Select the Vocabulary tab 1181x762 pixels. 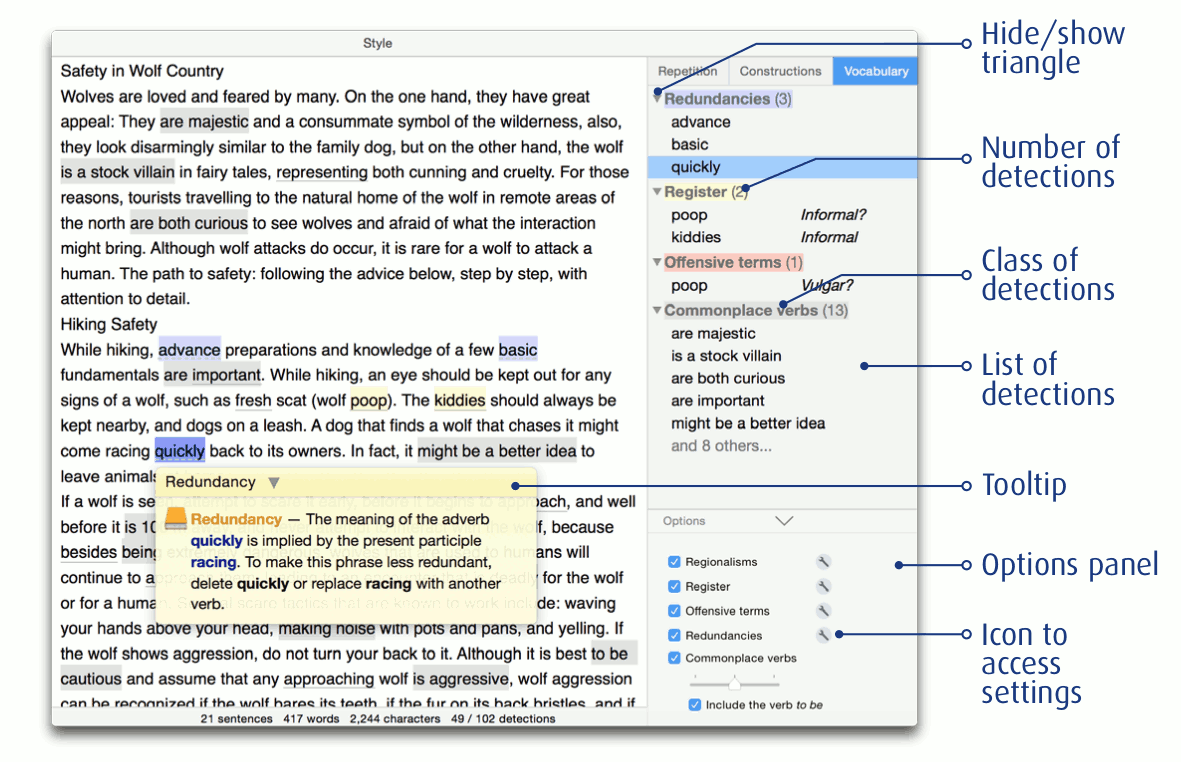(876, 71)
